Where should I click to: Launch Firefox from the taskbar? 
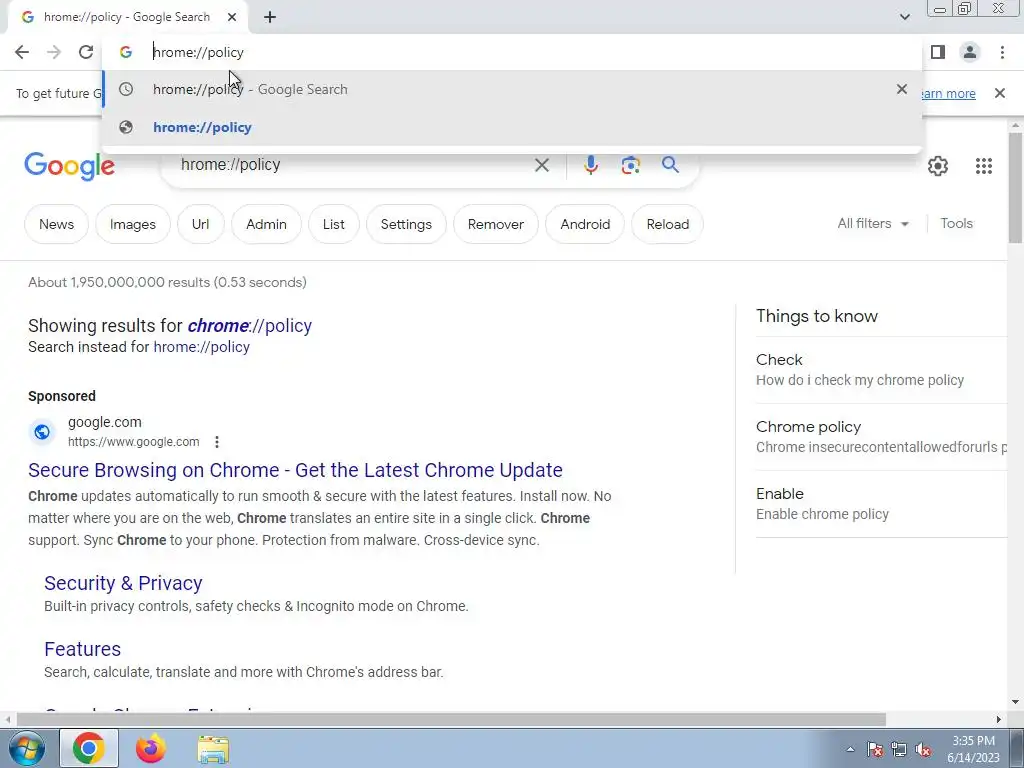click(x=151, y=748)
